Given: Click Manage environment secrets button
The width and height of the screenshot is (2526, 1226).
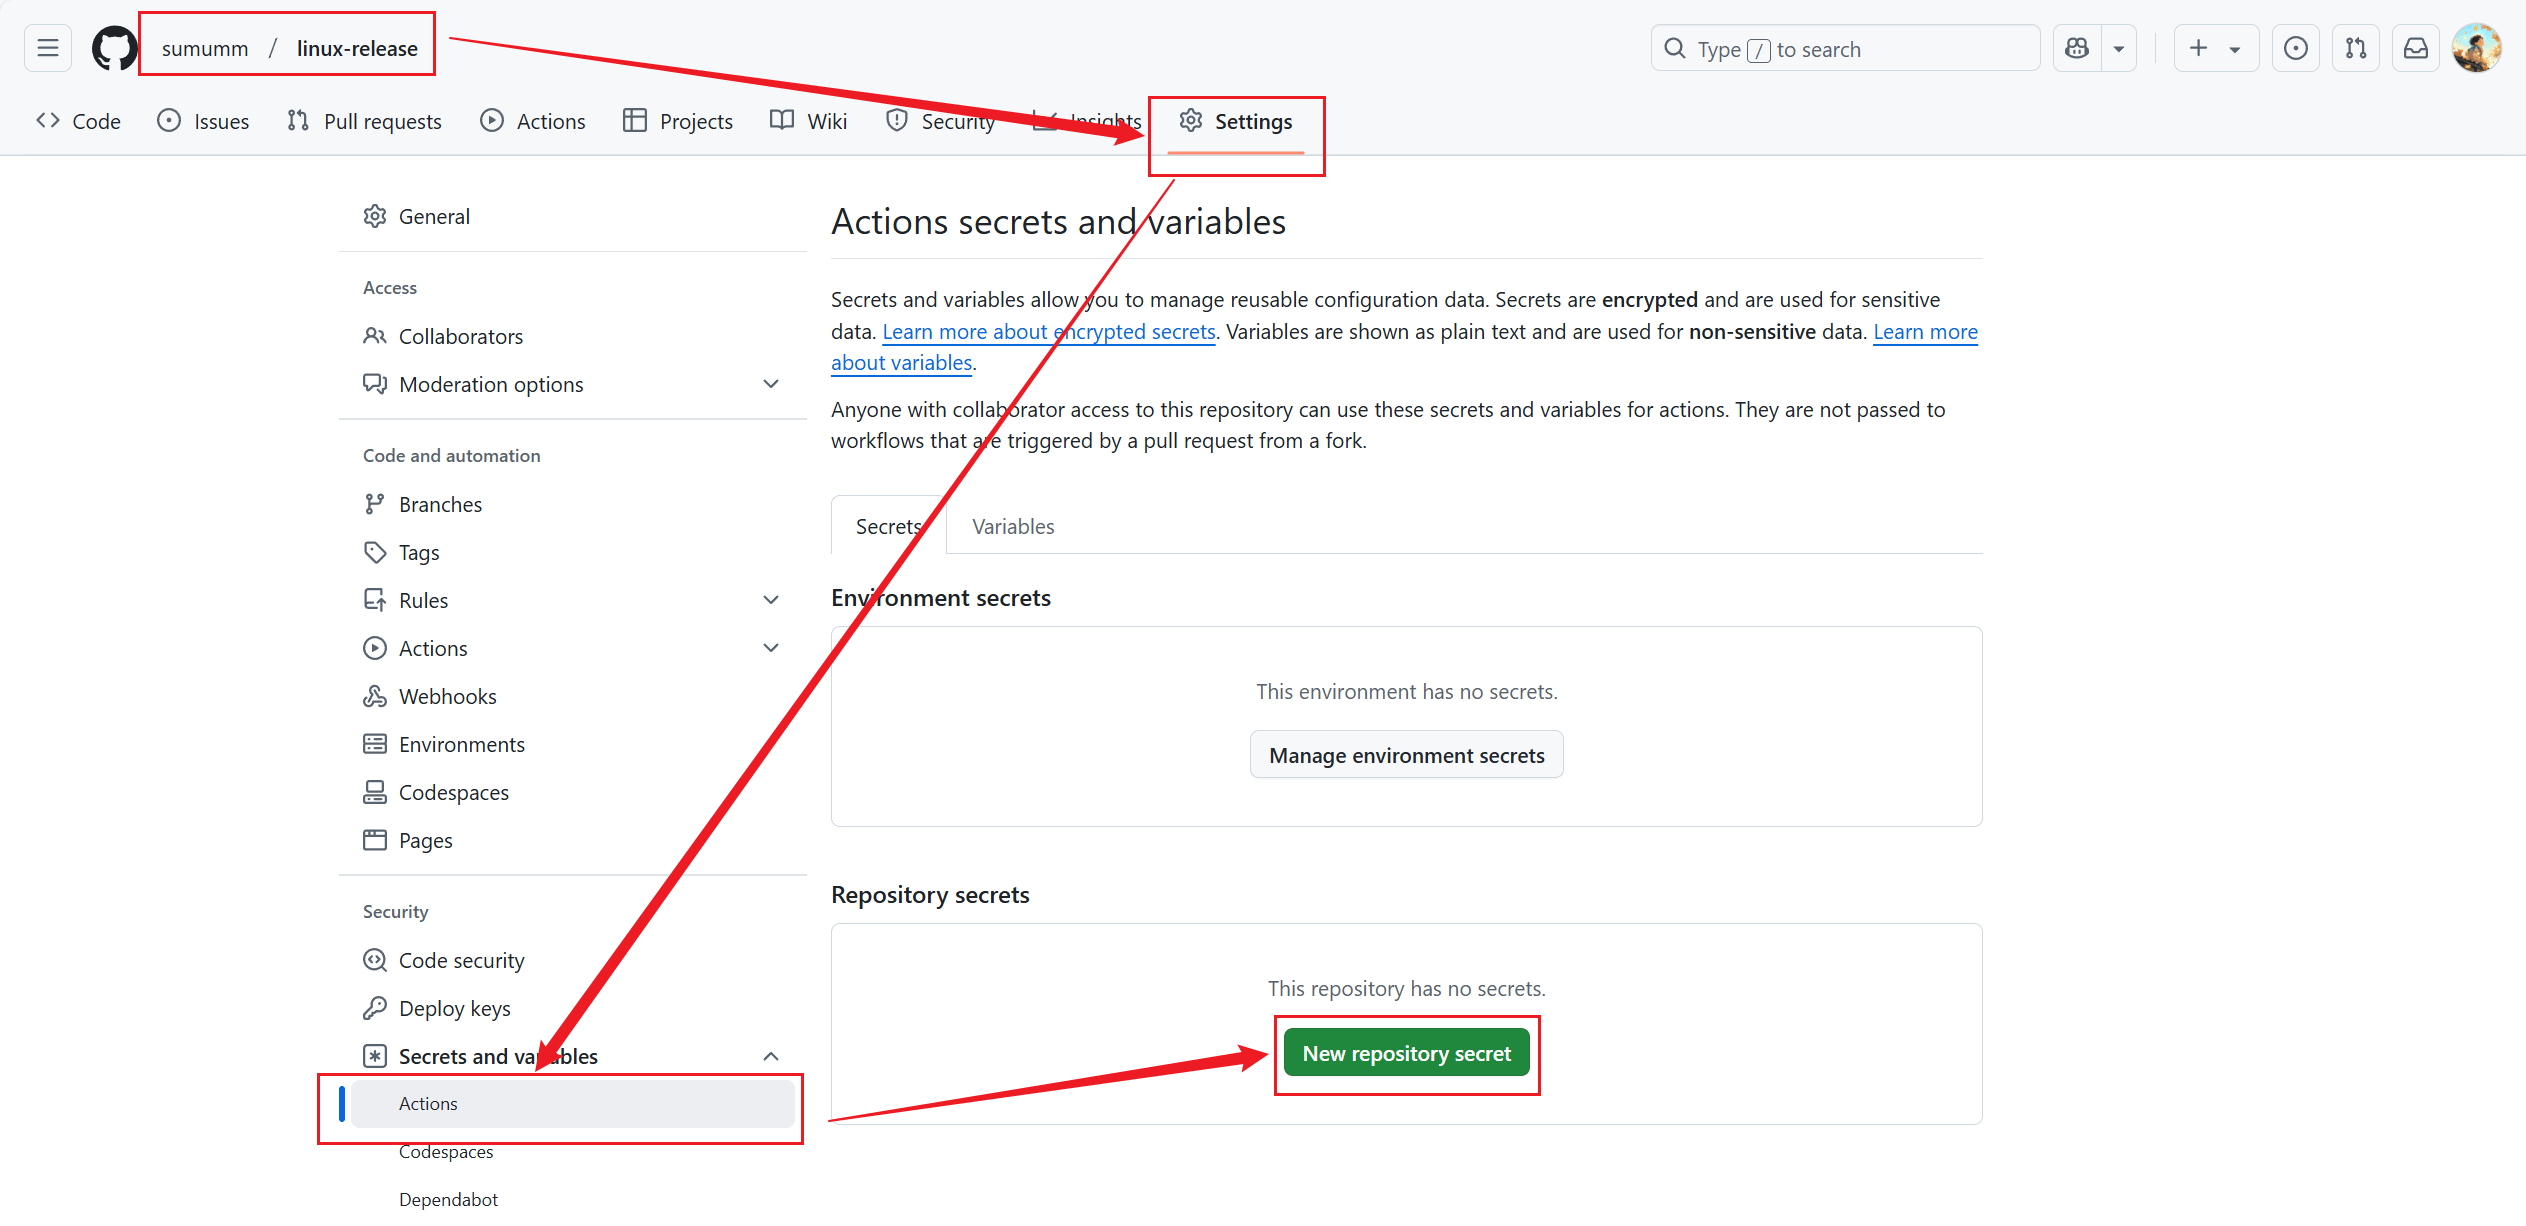Looking at the screenshot, I should pos(1406,755).
